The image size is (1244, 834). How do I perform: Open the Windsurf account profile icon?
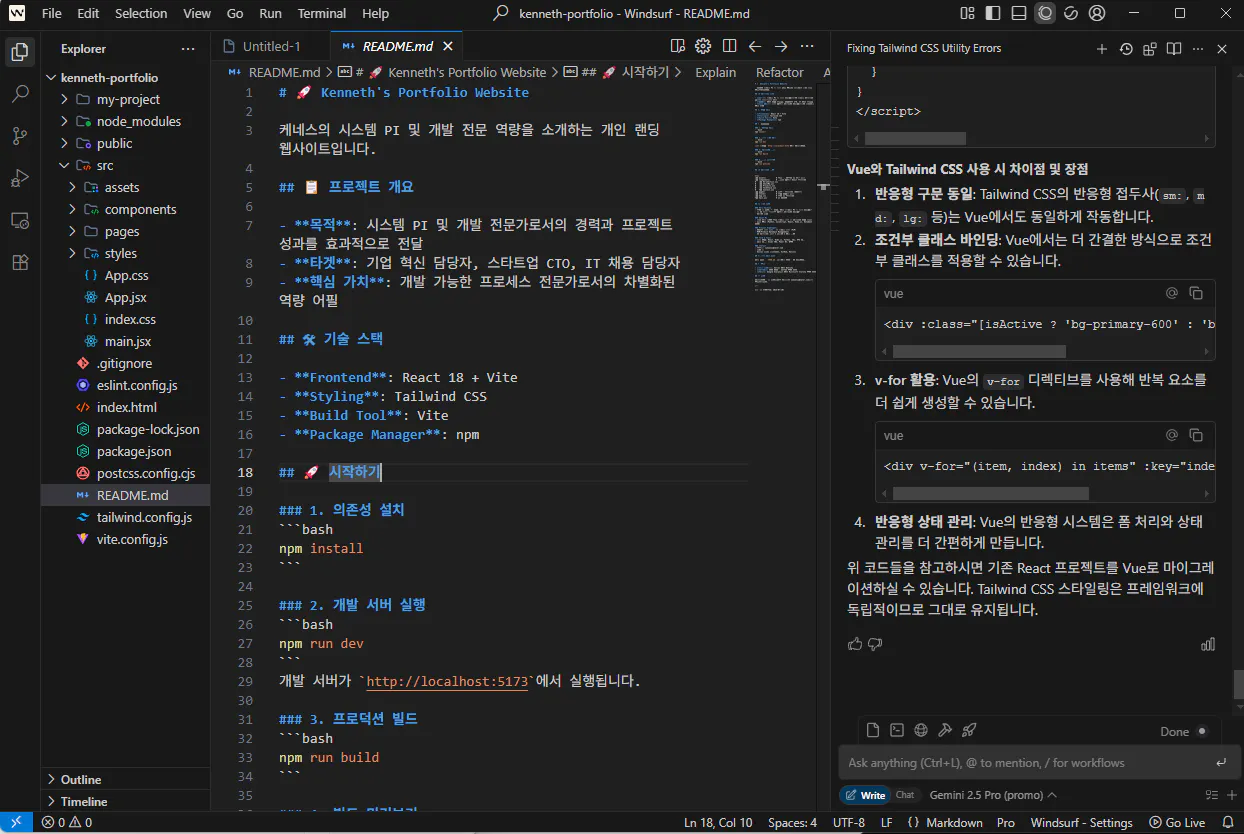1097,13
